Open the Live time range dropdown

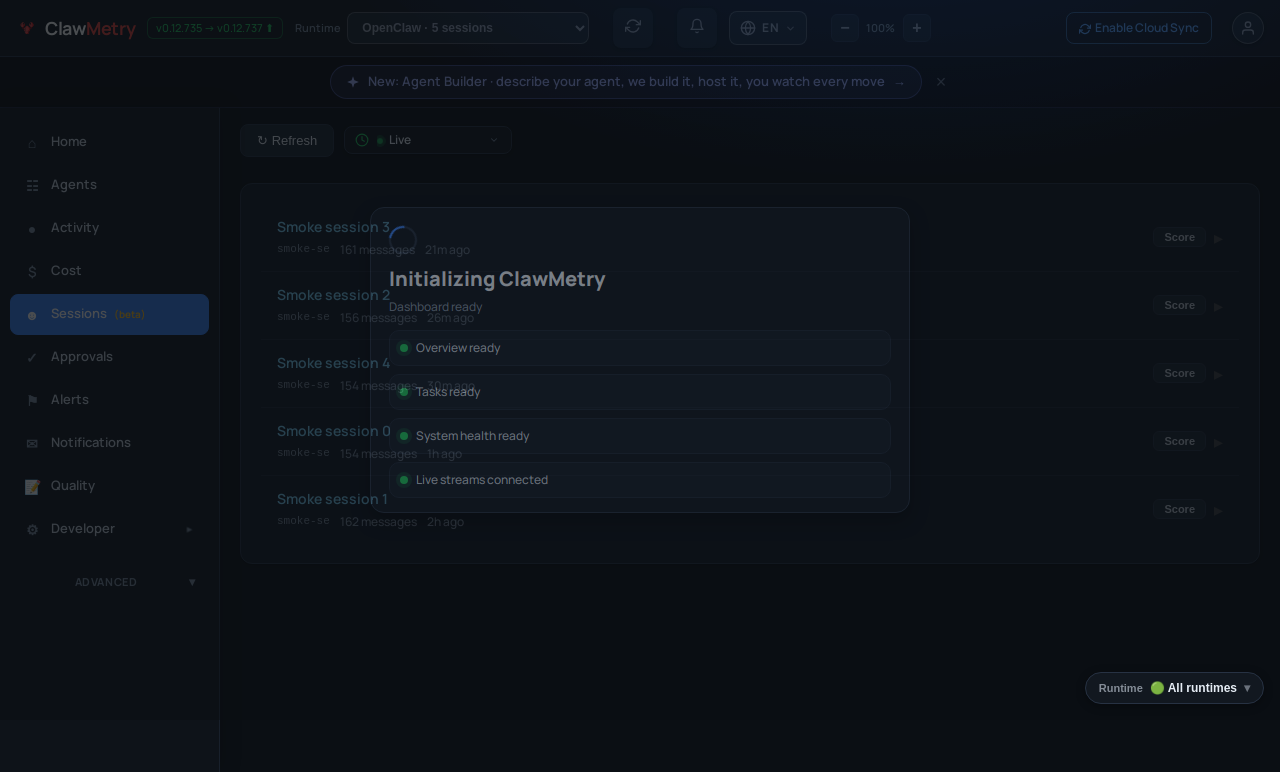point(428,140)
